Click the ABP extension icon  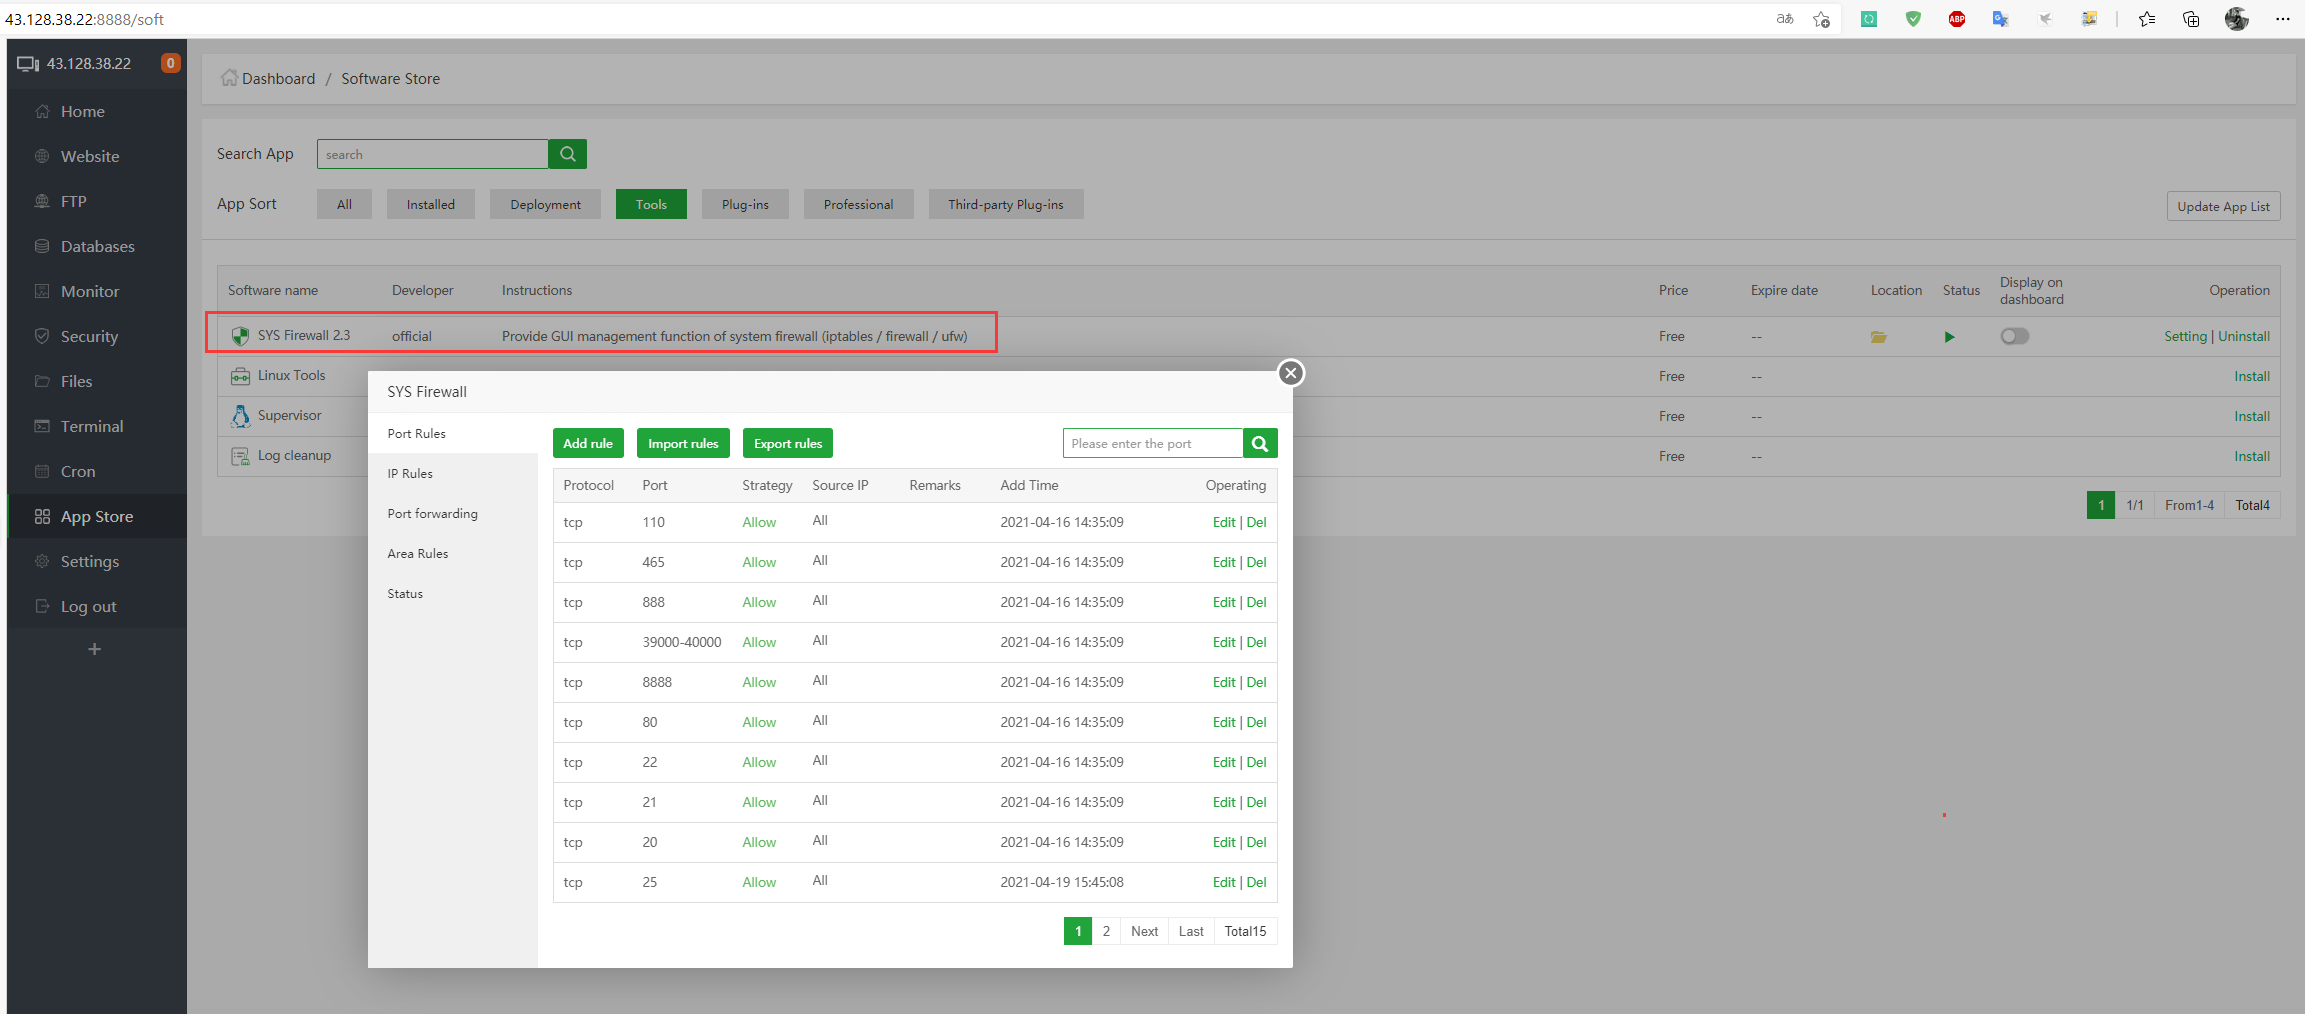(x=1957, y=19)
